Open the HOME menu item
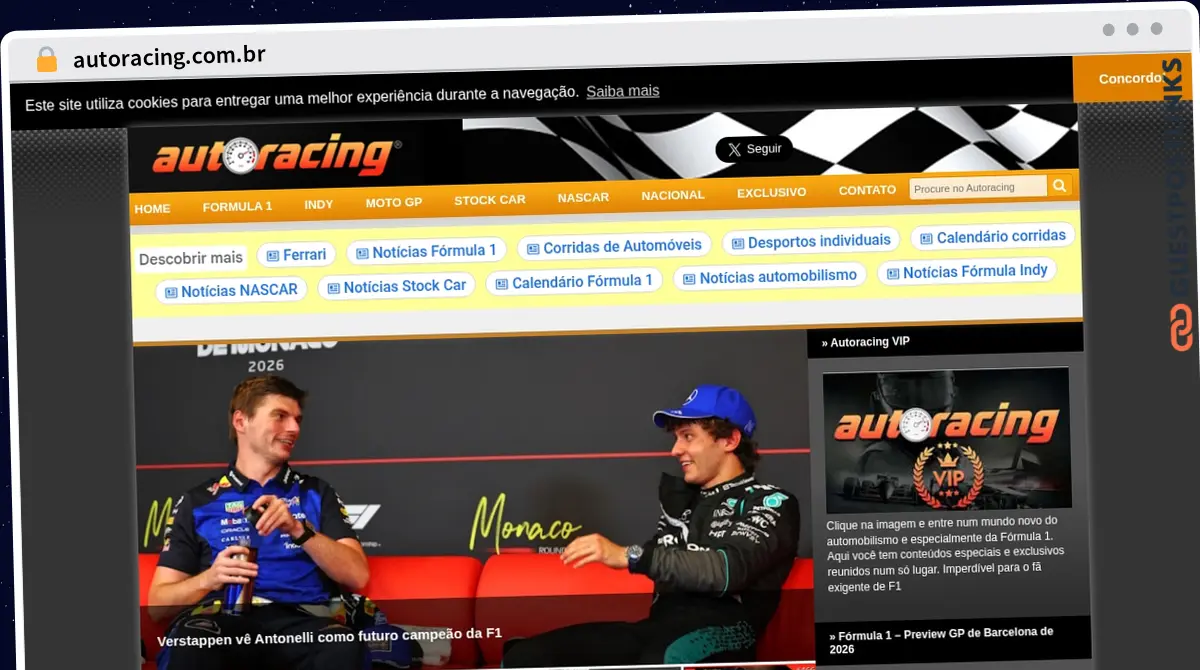1200x670 pixels. click(152, 208)
